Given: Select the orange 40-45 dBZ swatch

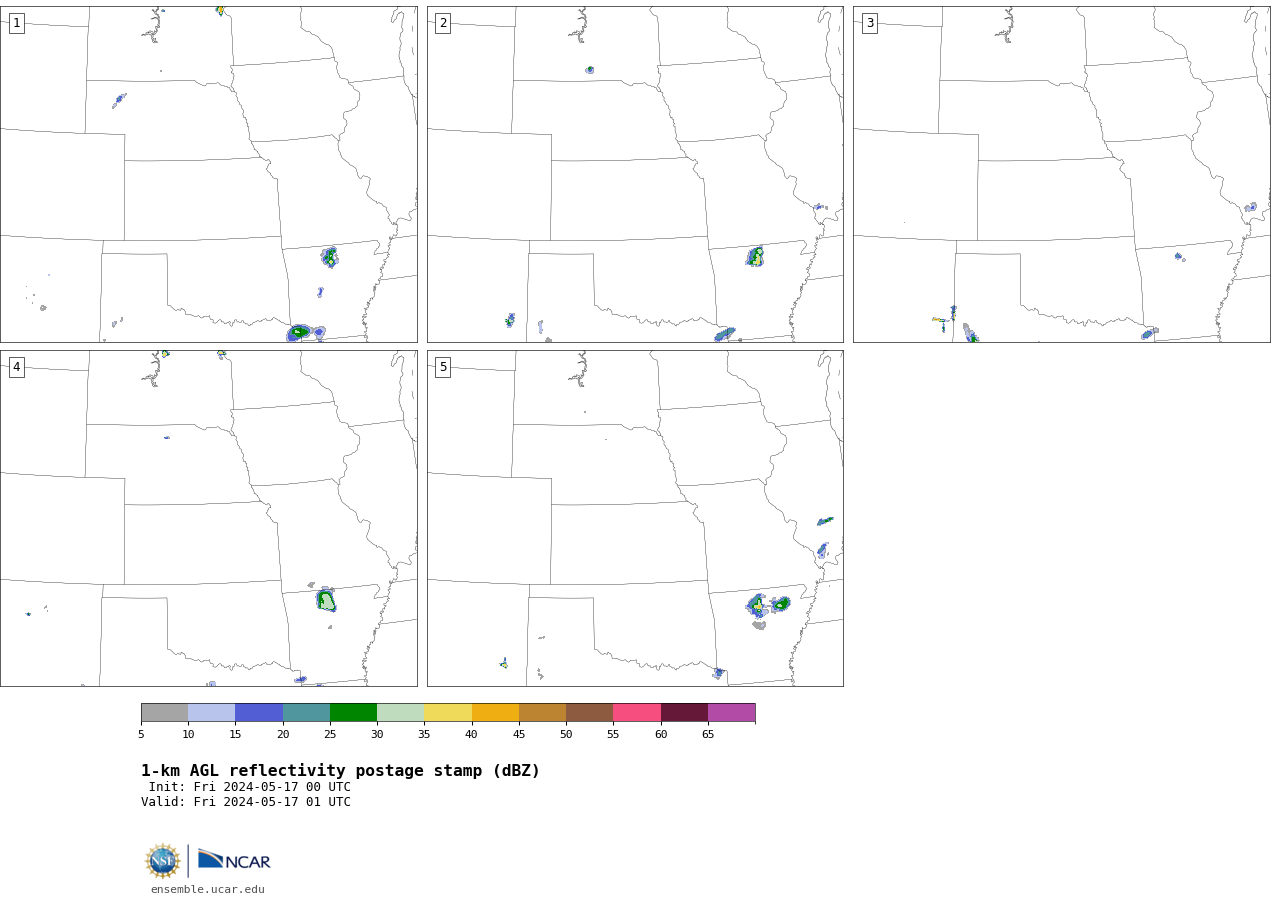Looking at the screenshot, I should coord(495,713).
